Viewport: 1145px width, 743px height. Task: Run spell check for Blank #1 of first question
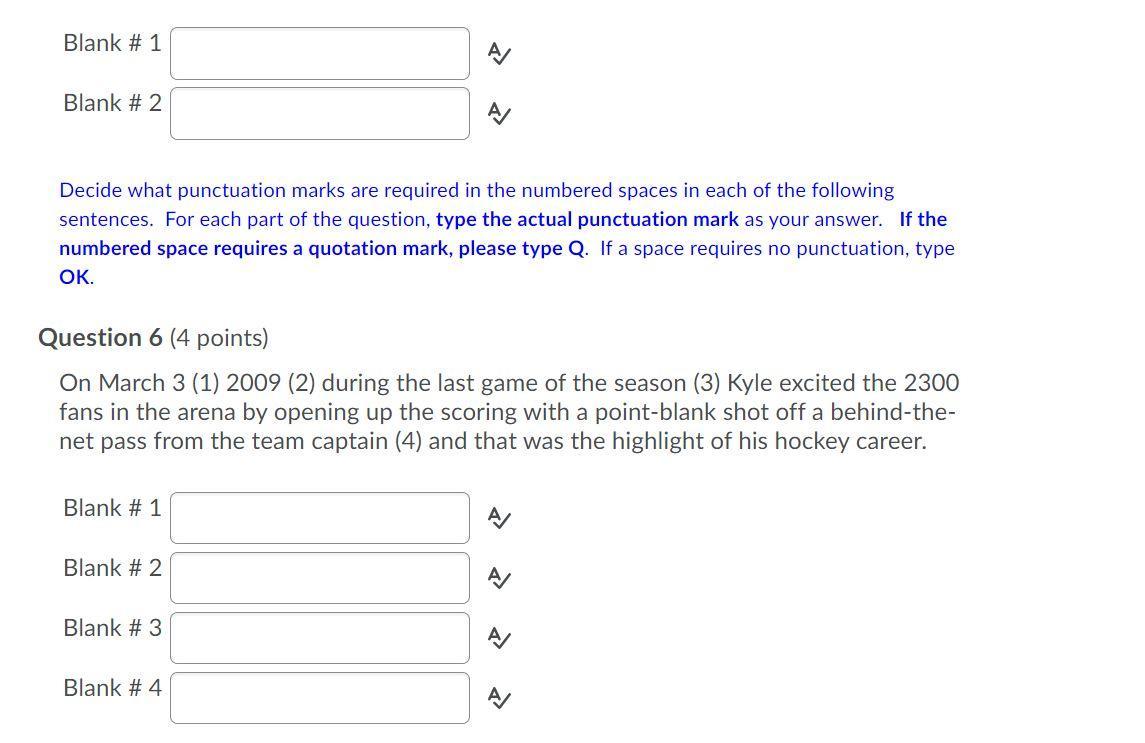(497, 53)
